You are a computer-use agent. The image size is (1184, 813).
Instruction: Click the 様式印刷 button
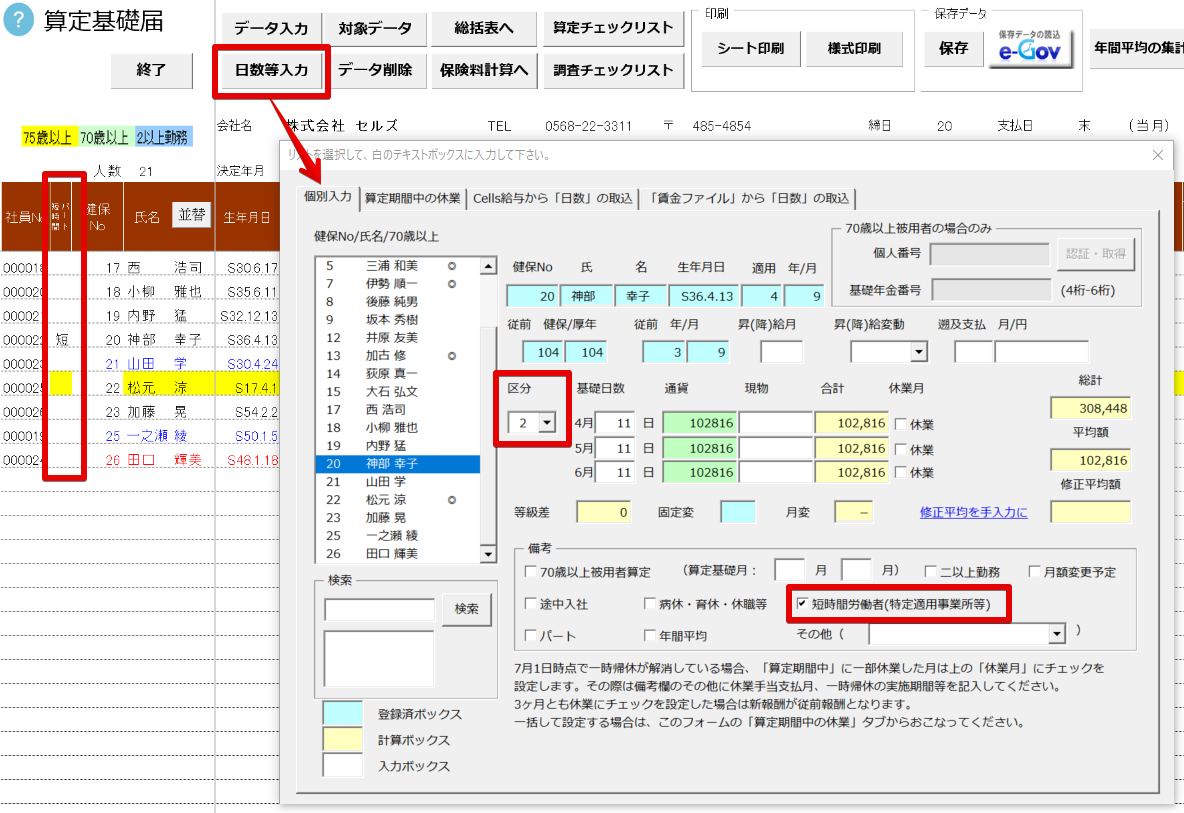click(x=854, y=48)
